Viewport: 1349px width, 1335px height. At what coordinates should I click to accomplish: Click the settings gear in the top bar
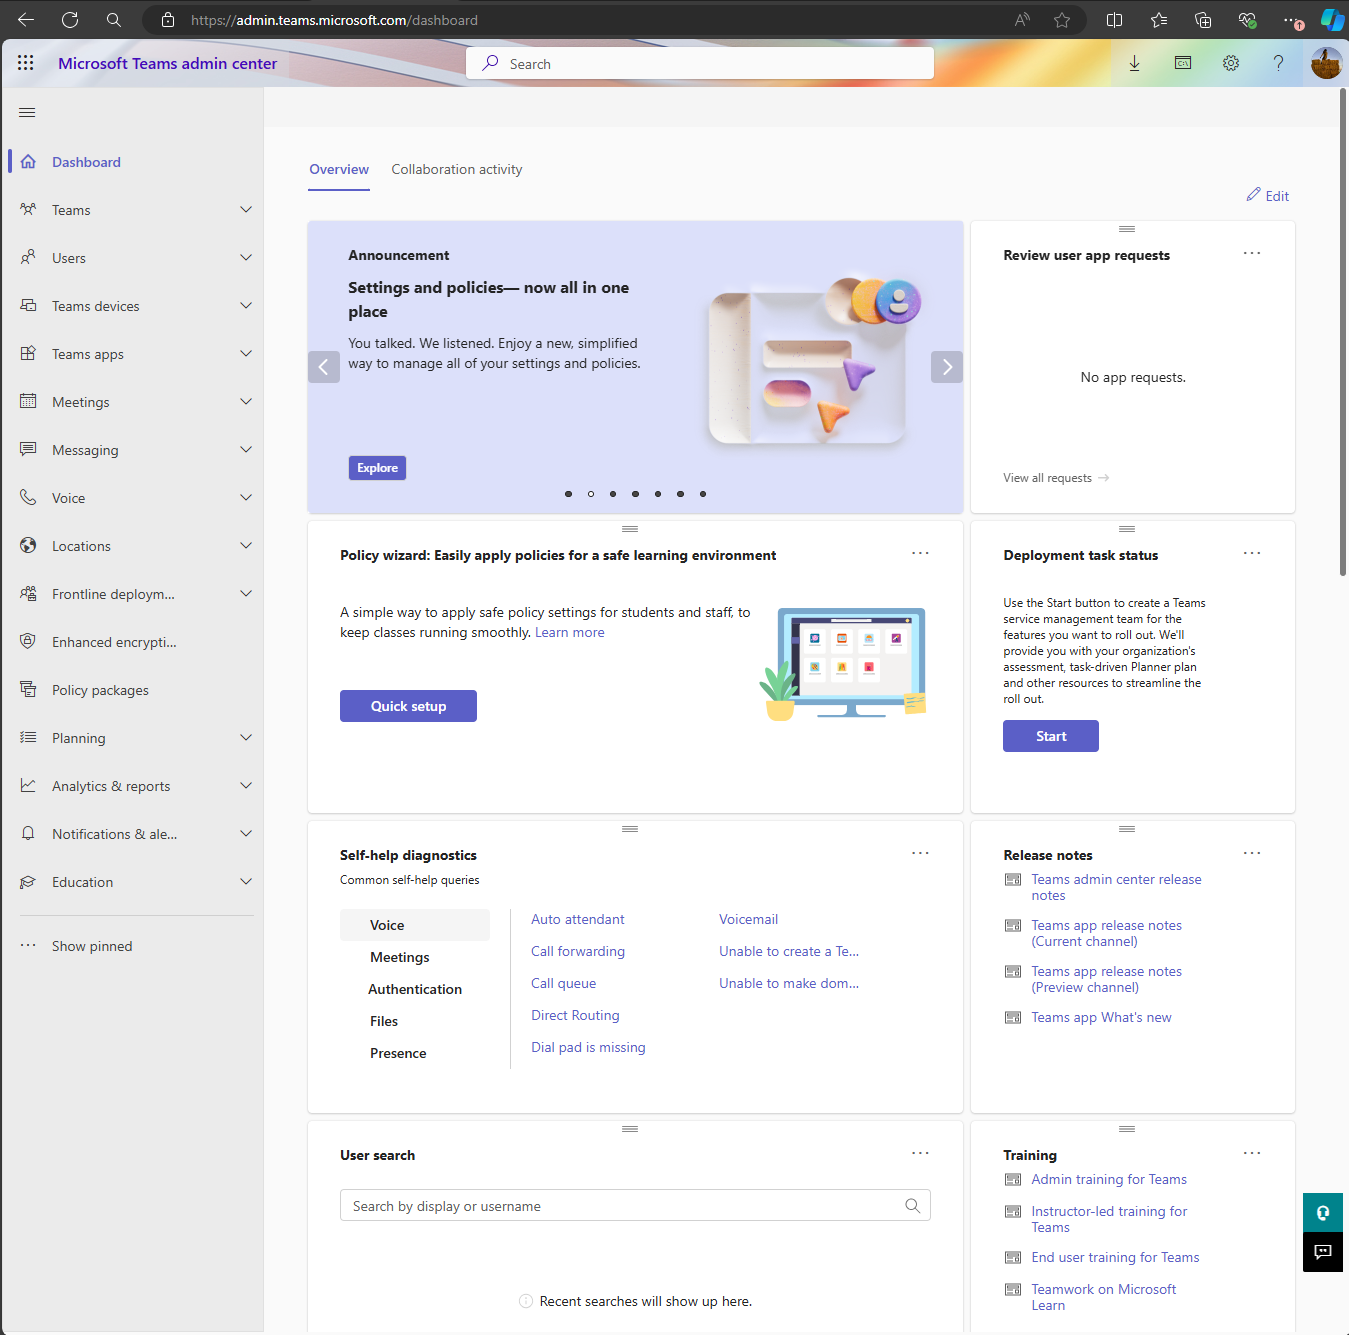[x=1230, y=63]
